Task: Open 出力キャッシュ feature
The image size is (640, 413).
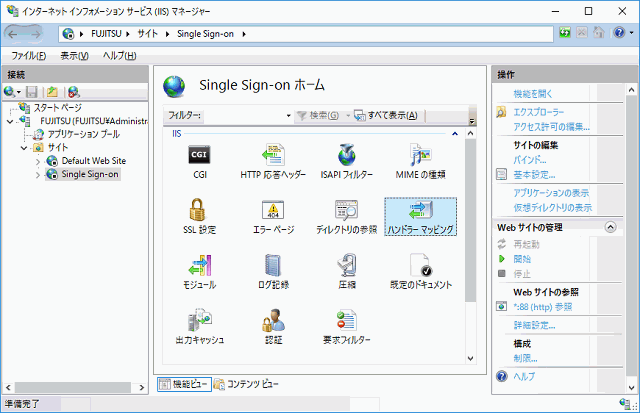Action: click(x=199, y=327)
